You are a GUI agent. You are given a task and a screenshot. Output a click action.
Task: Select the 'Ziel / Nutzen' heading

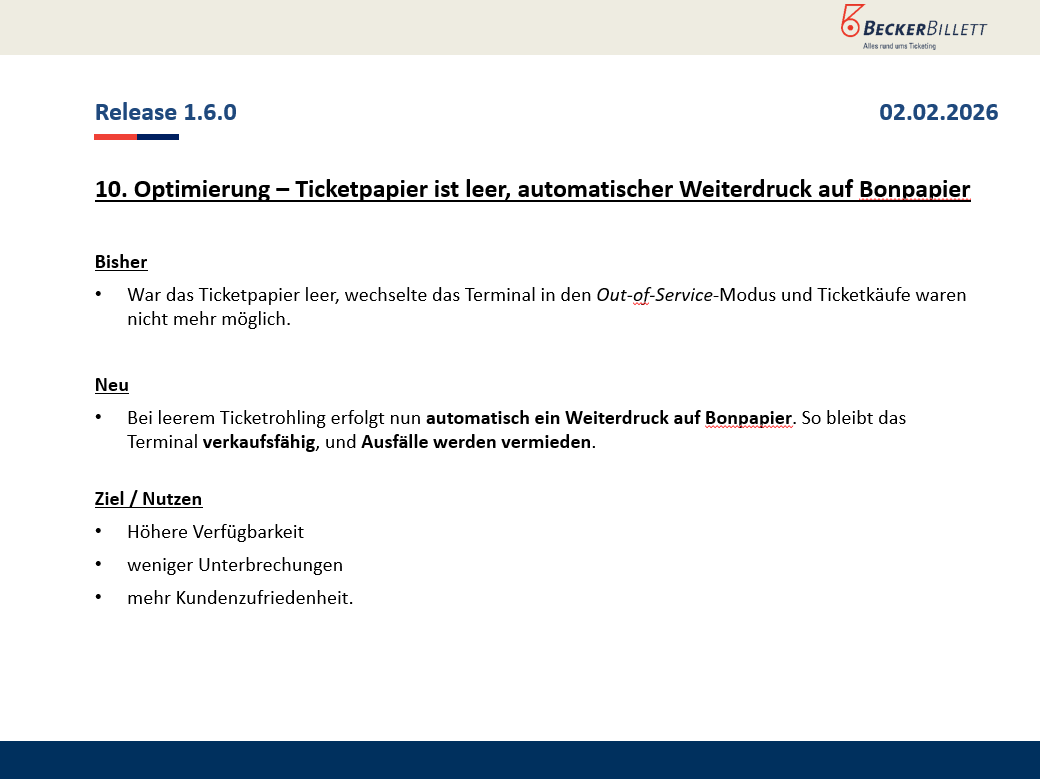click(x=148, y=499)
